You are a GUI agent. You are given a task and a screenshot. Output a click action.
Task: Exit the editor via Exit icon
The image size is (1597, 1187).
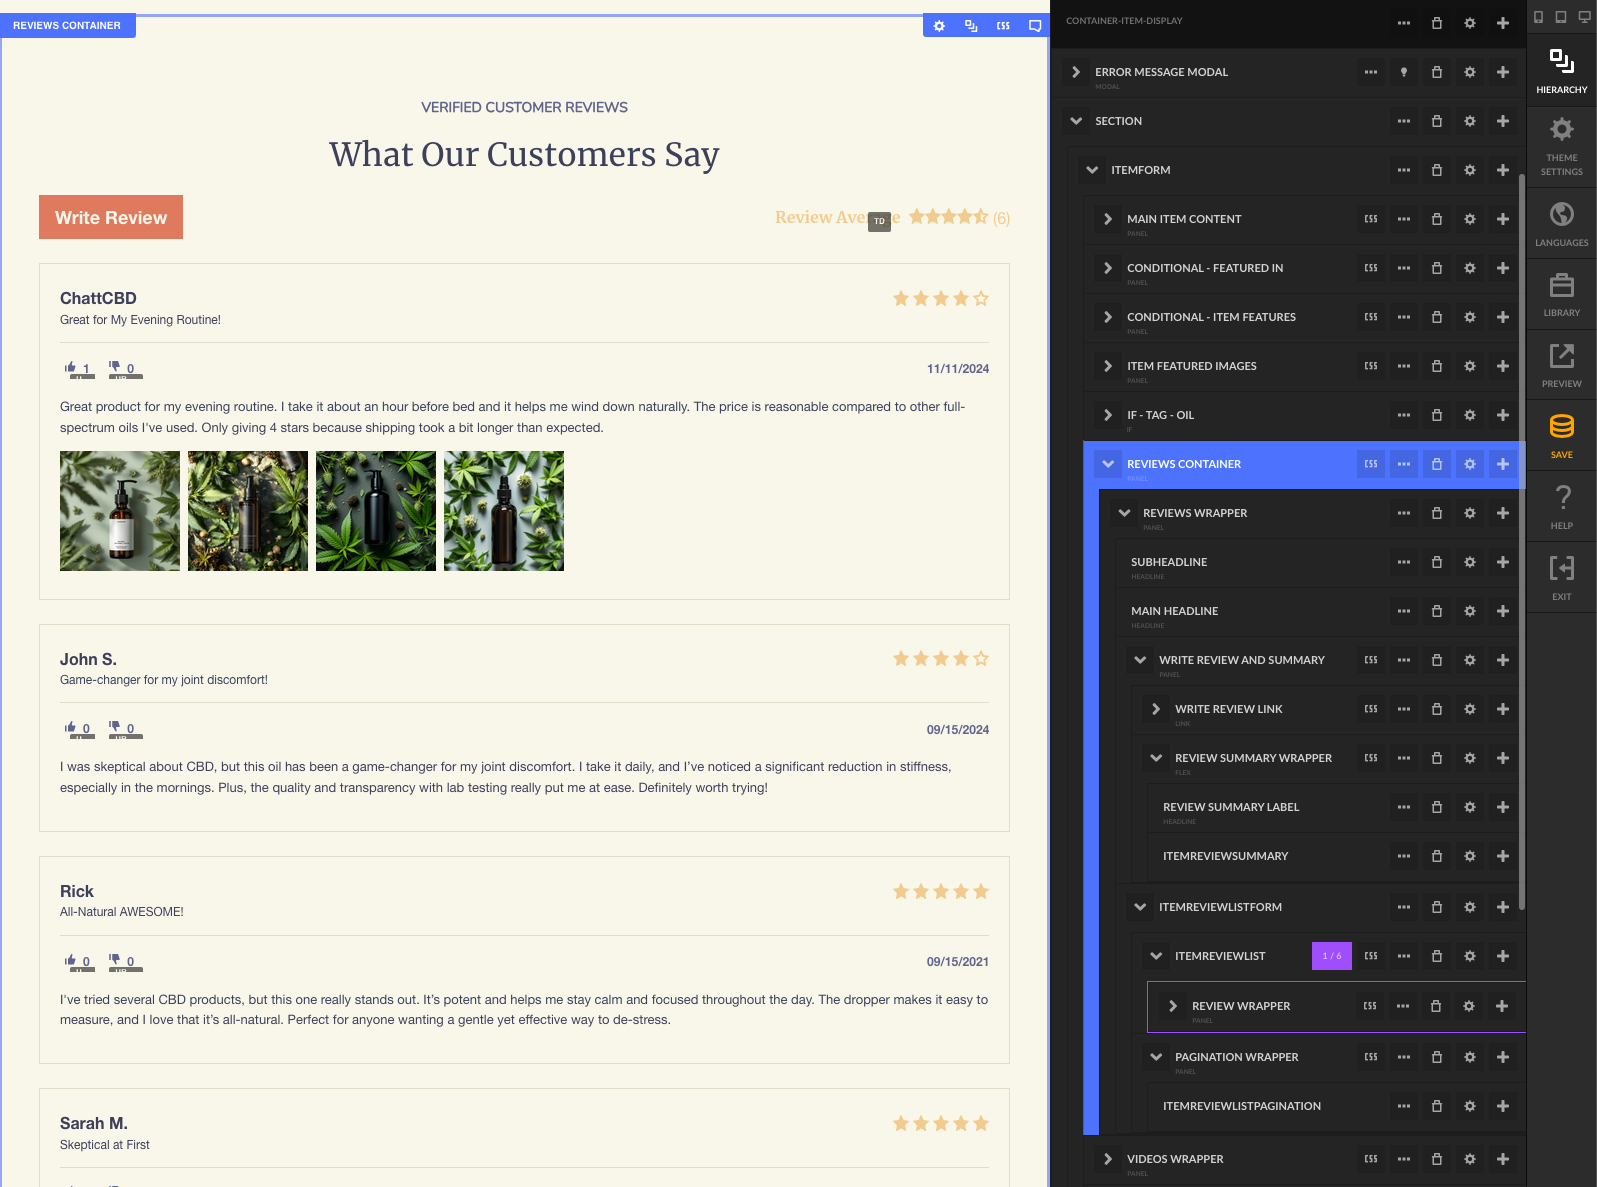pyautogui.click(x=1561, y=578)
